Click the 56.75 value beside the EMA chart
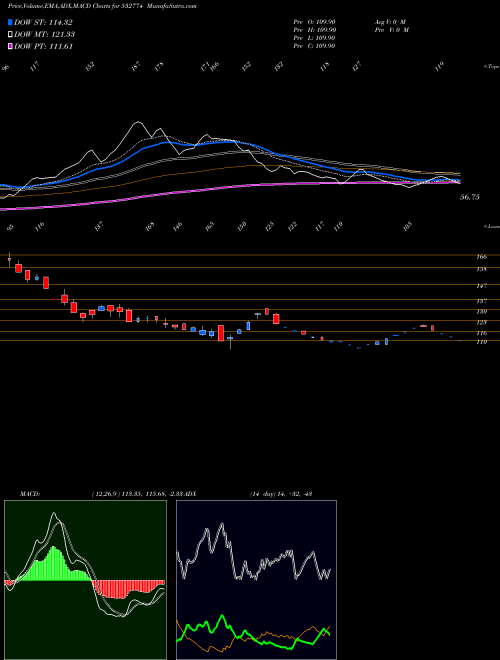The height and width of the screenshot is (660, 500). coord(469,197)
